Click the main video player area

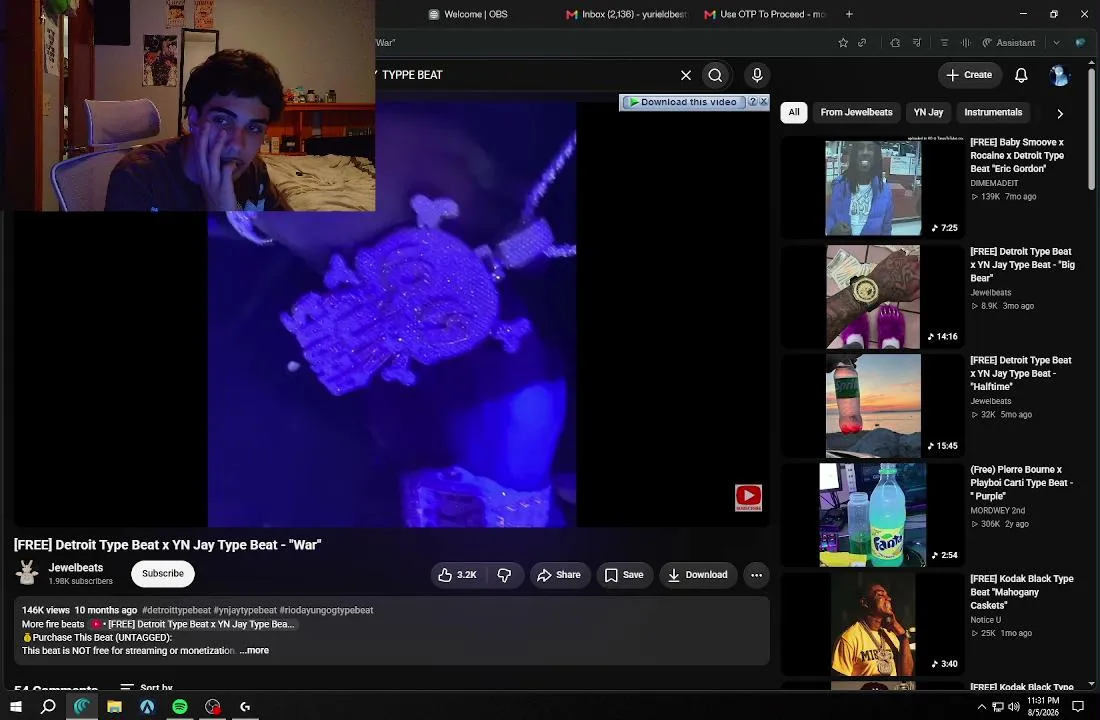pos(391,314)
